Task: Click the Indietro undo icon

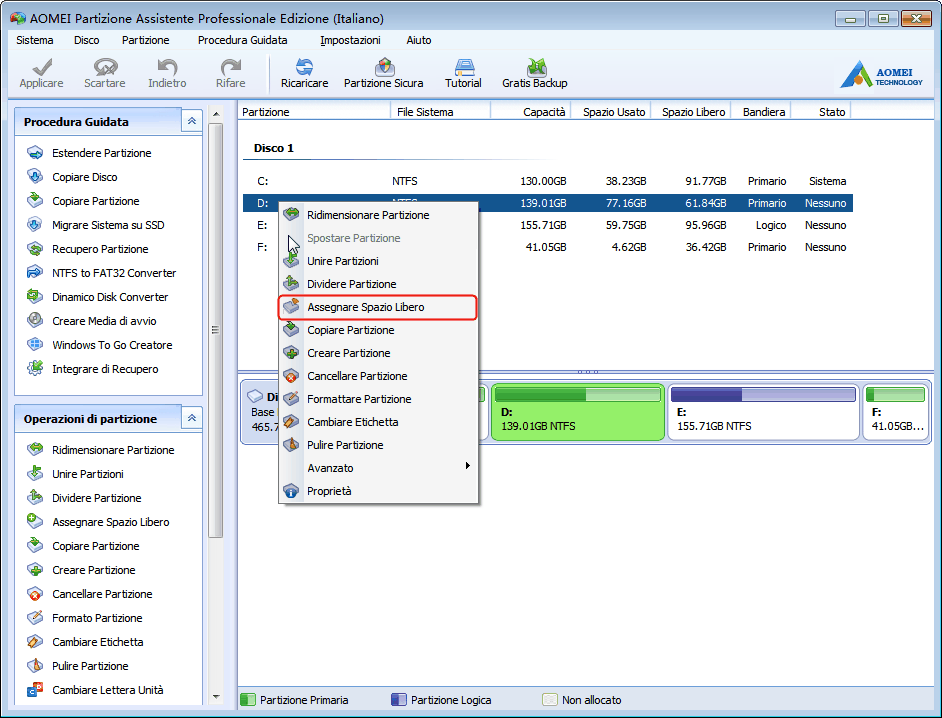Action: [167, 67]
